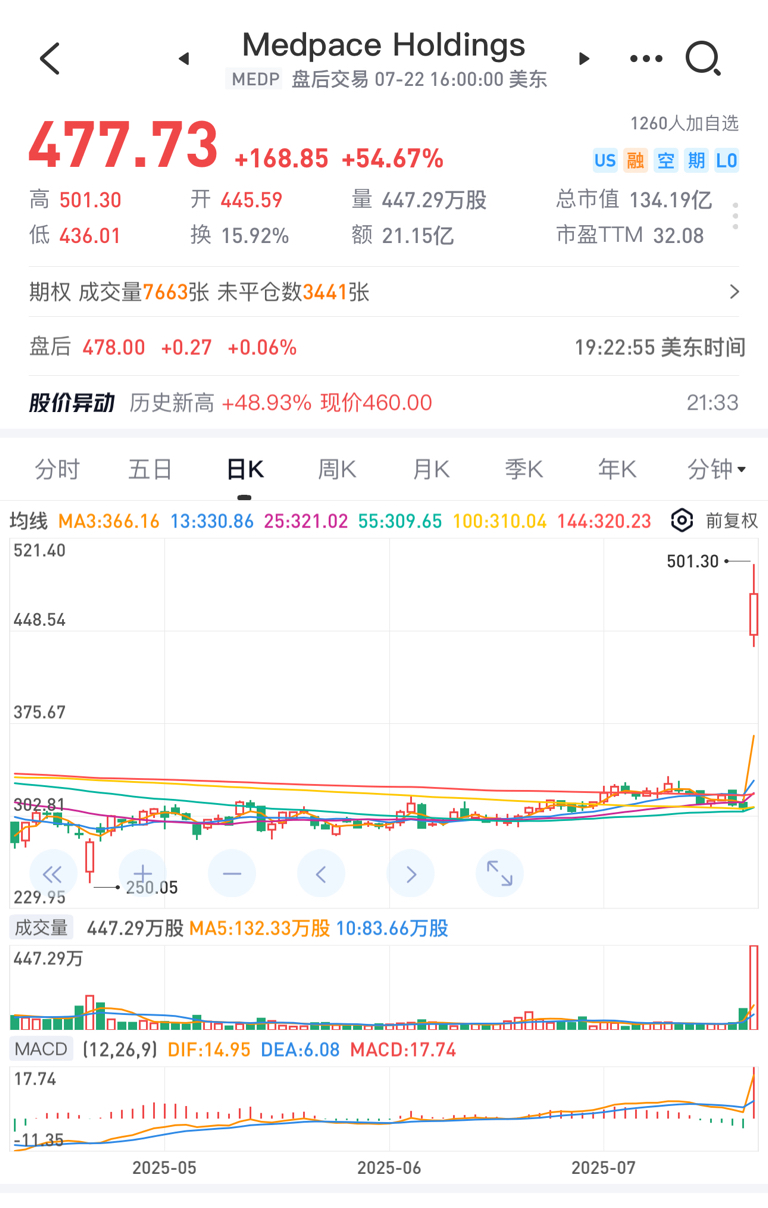The height and width of the screenshot is (1208, 768).
Task: Zoom out chart with minus button
Action: (232, 874)
